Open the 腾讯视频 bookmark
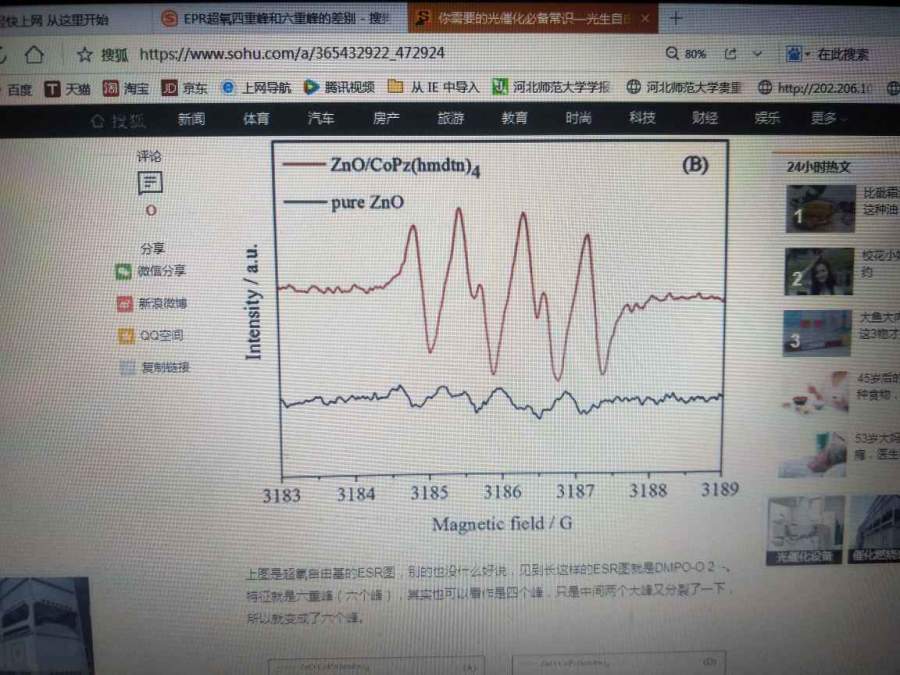This screenshot has height=675, width=900. [x=339, y=87]
